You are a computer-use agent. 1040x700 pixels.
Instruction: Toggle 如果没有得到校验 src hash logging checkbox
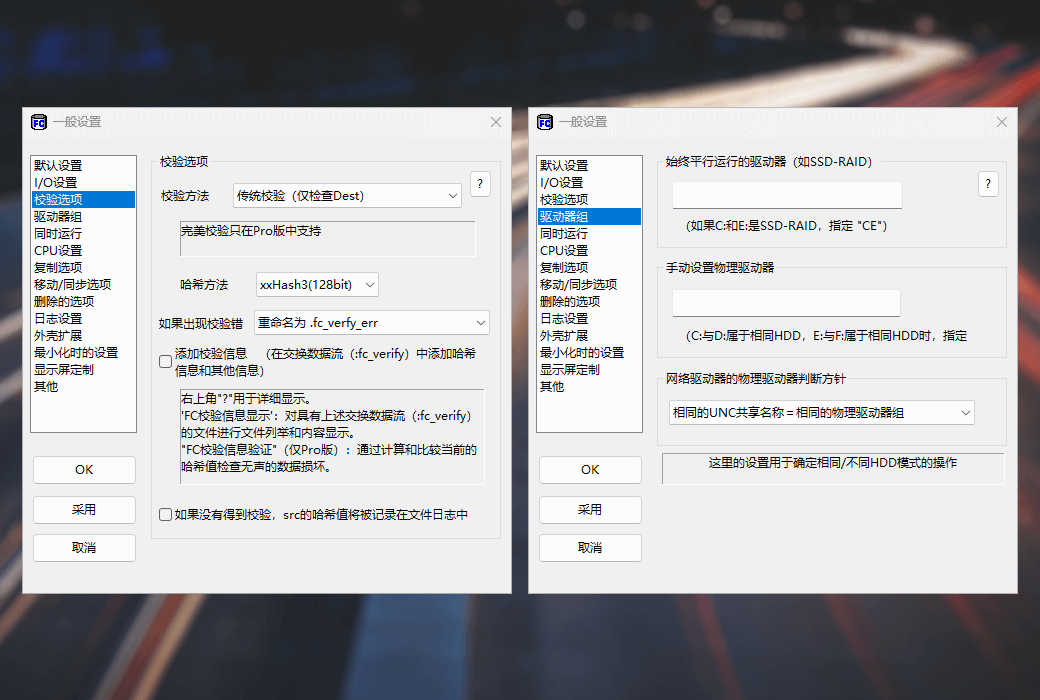click(x=166, y=515)
